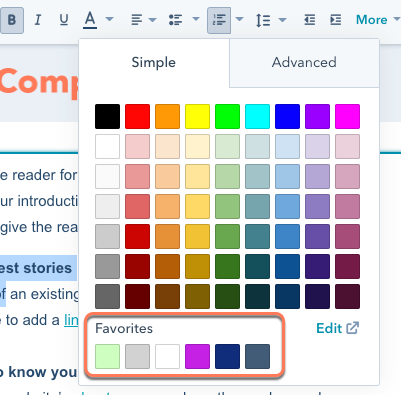Image resolution: width=401 pixels, height=395 pixels.
Task: Click the text alignment icon
Action: (x=137, y=20)
